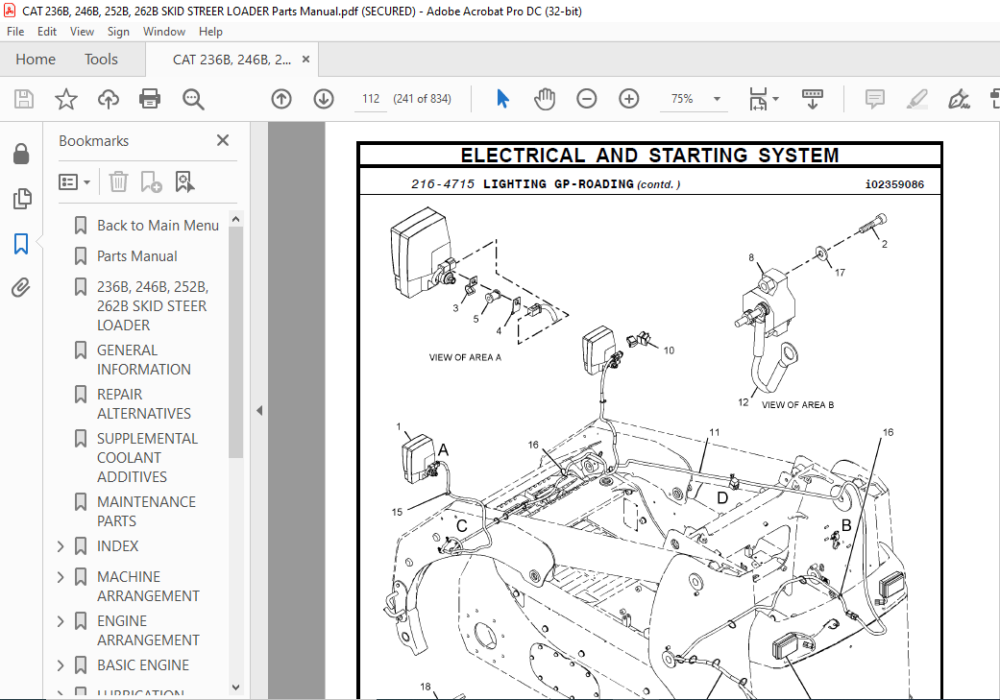Open the Find text search tool

pos(193,99)
